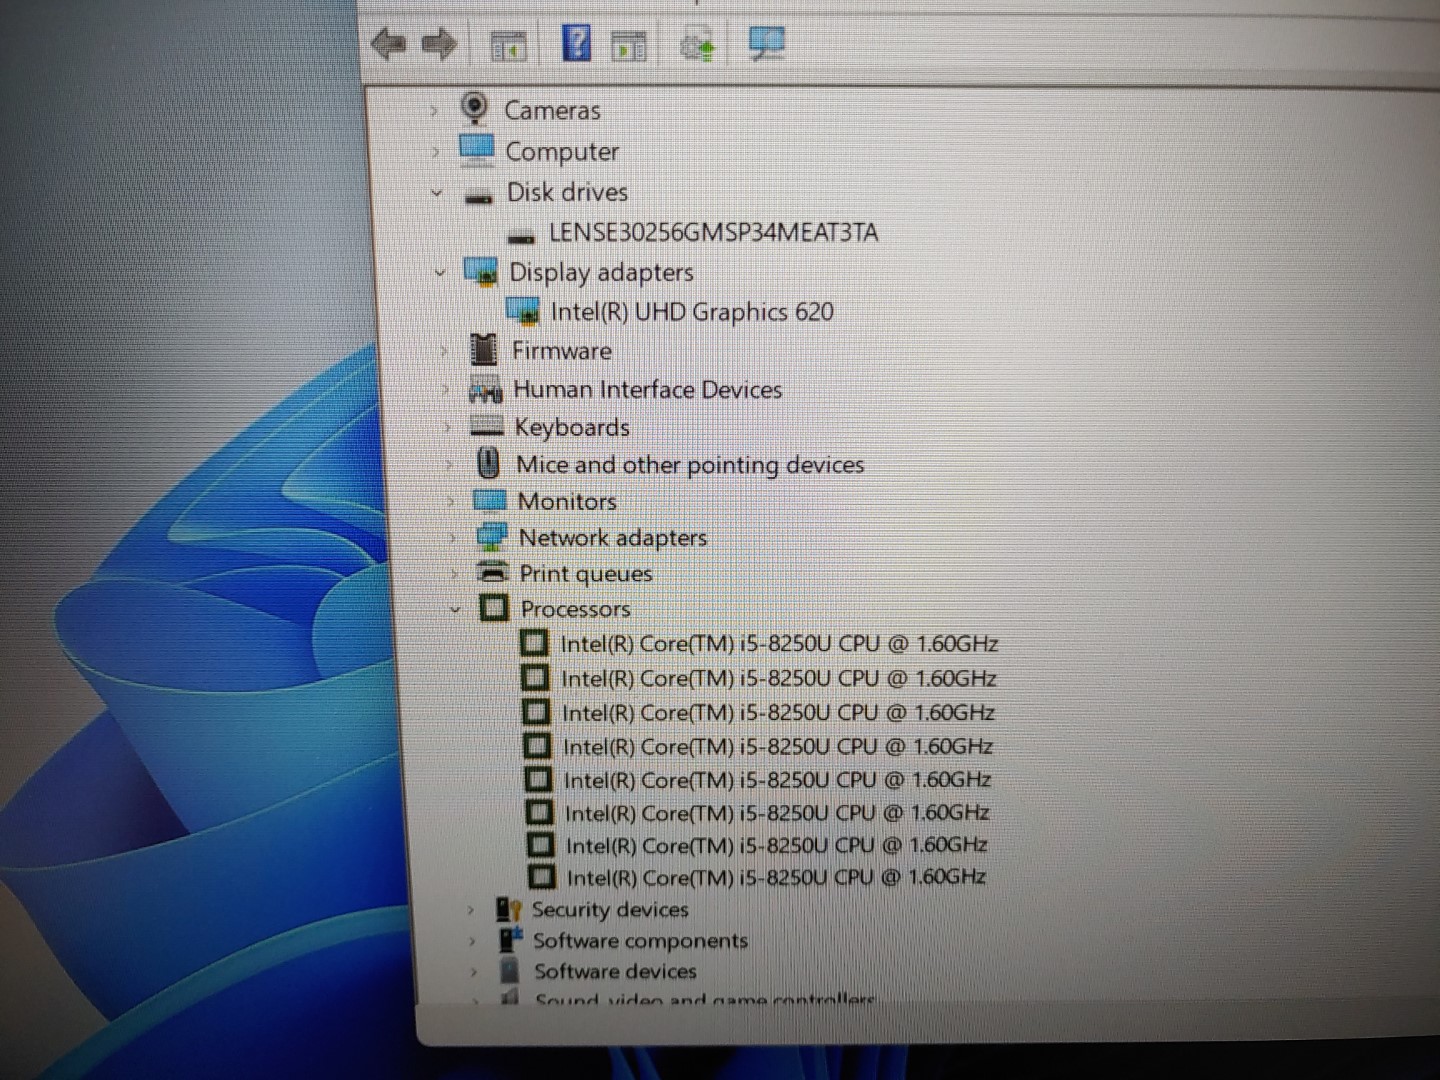The height and width of the screenshot is (1080, 1440).
Task: Select the Disk drives category icon
Action: click(x=480, y=195)
